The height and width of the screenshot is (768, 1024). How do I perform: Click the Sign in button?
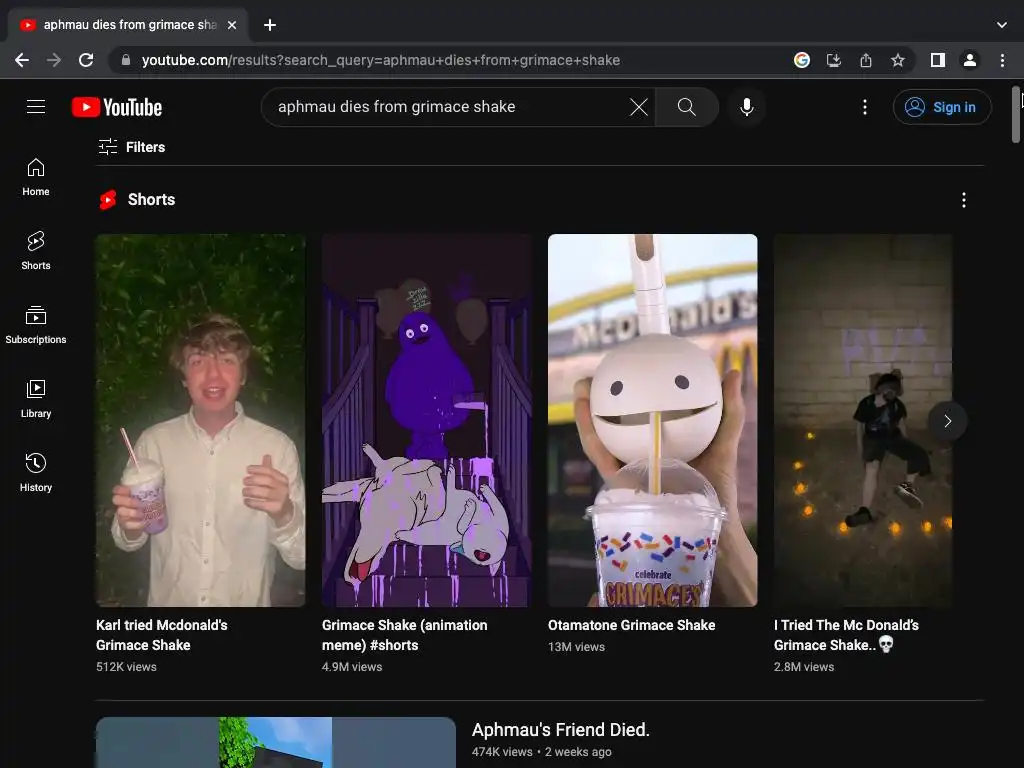[x=942, y=107]
